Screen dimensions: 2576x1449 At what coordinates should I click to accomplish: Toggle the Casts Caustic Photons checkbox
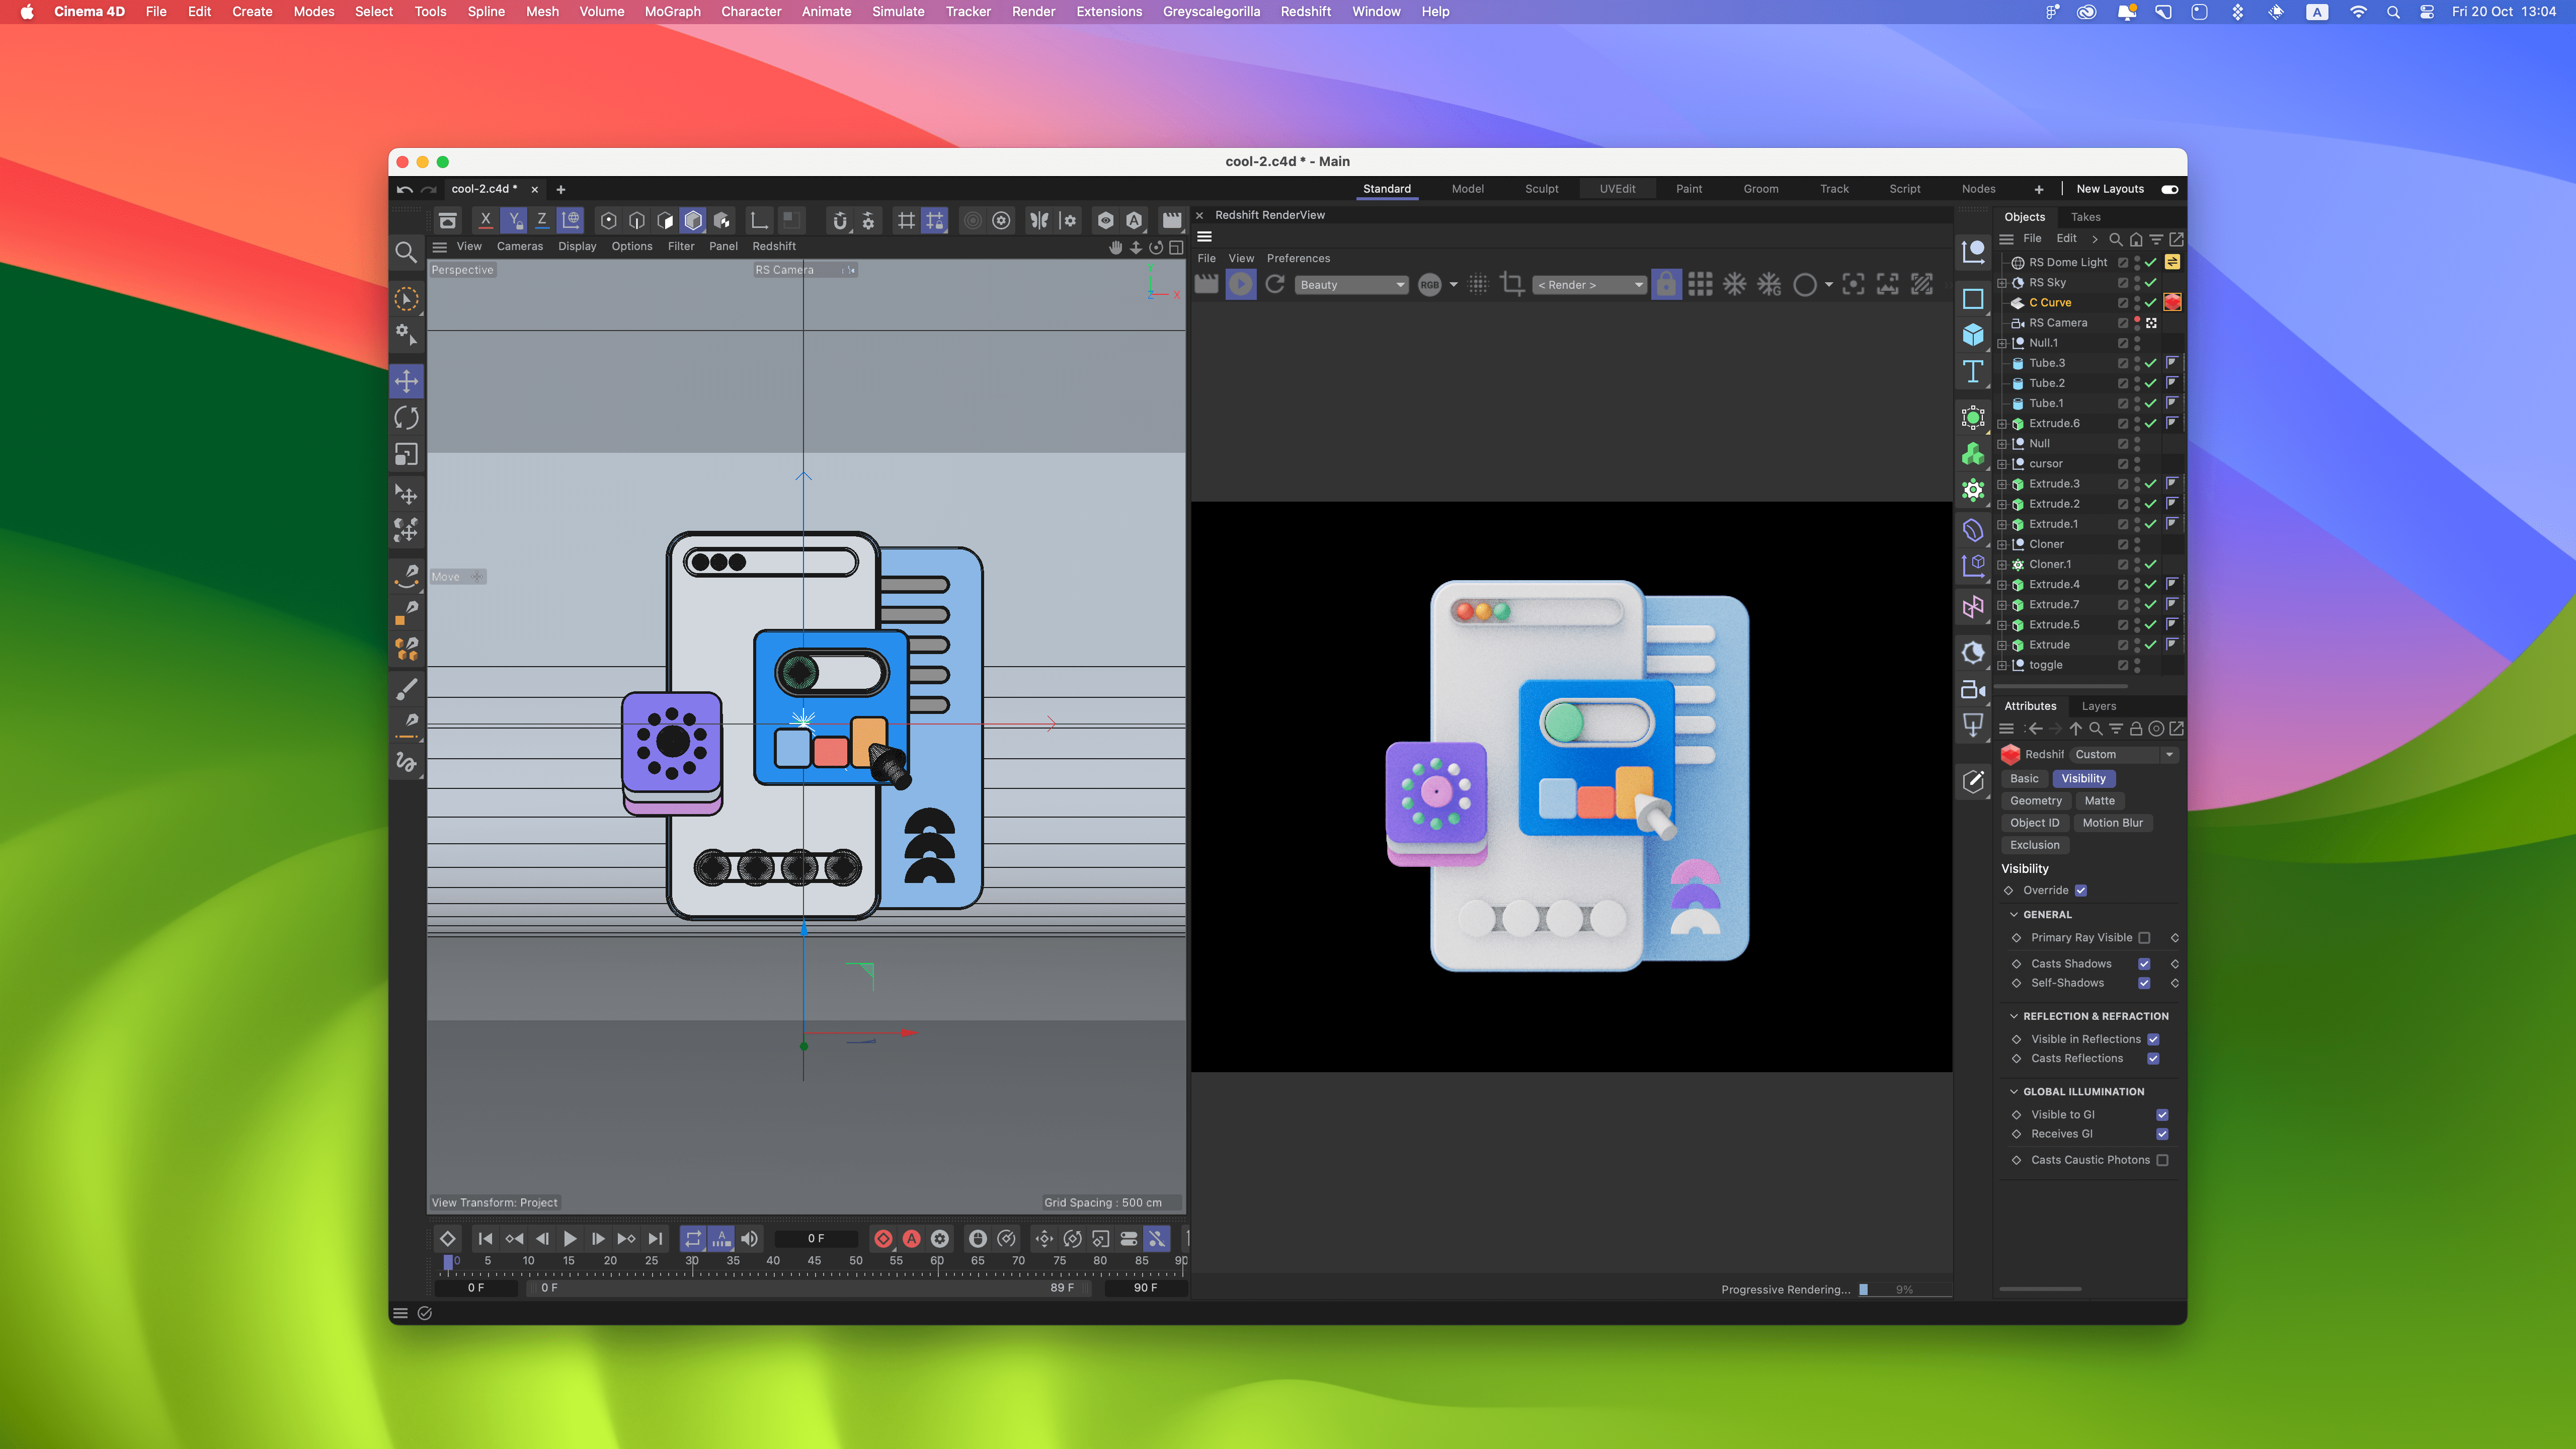point(2162,1160)
